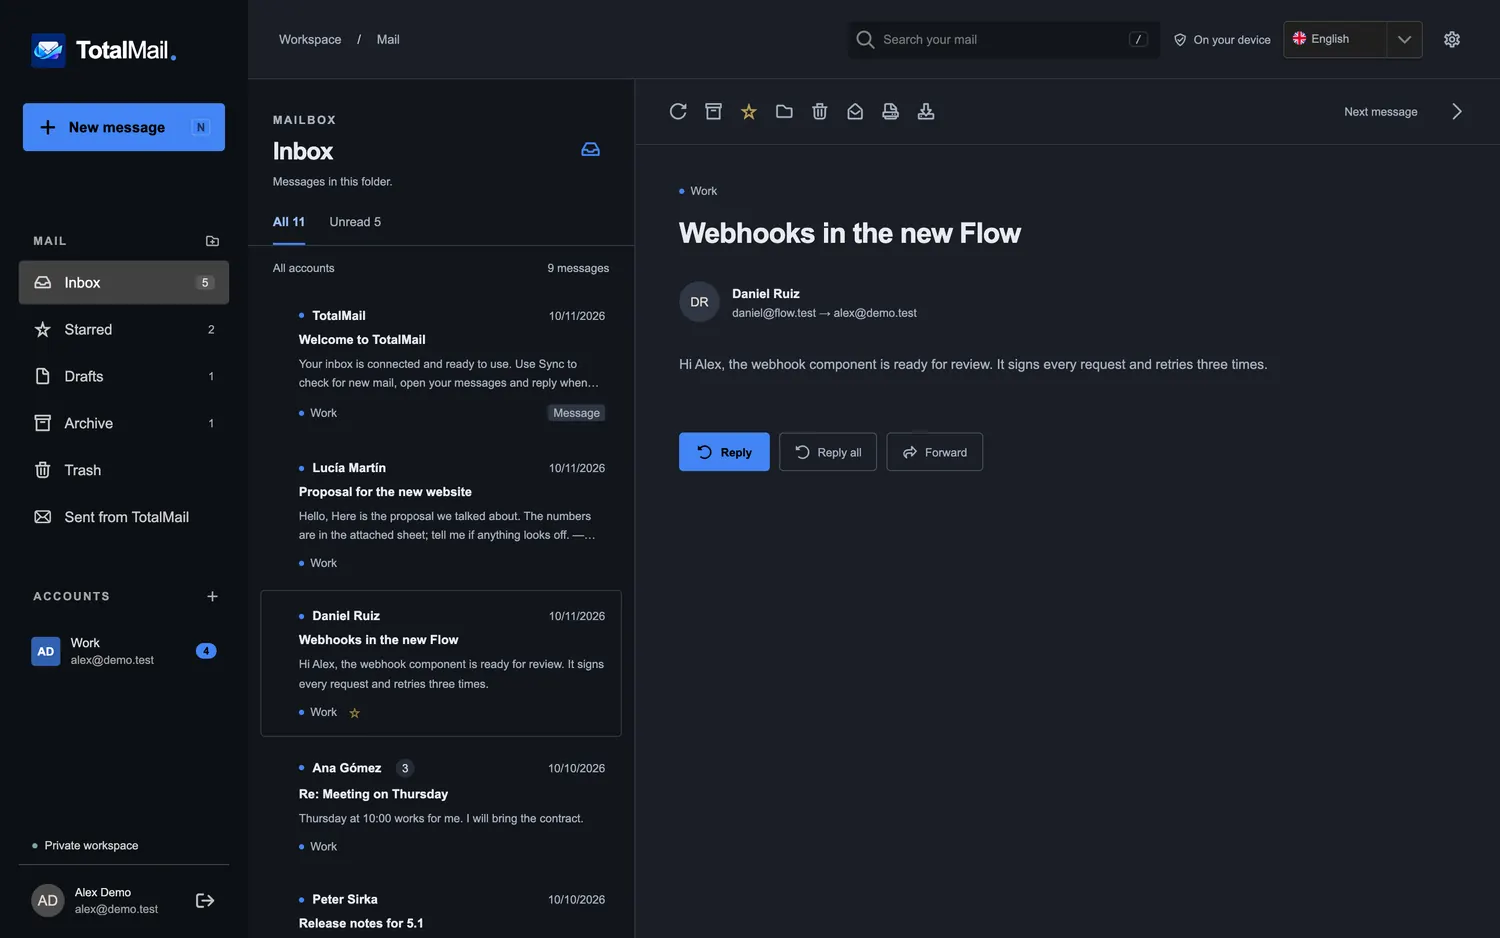Open the Drafts folder
1500x938 pixels.
click(124, 377)
